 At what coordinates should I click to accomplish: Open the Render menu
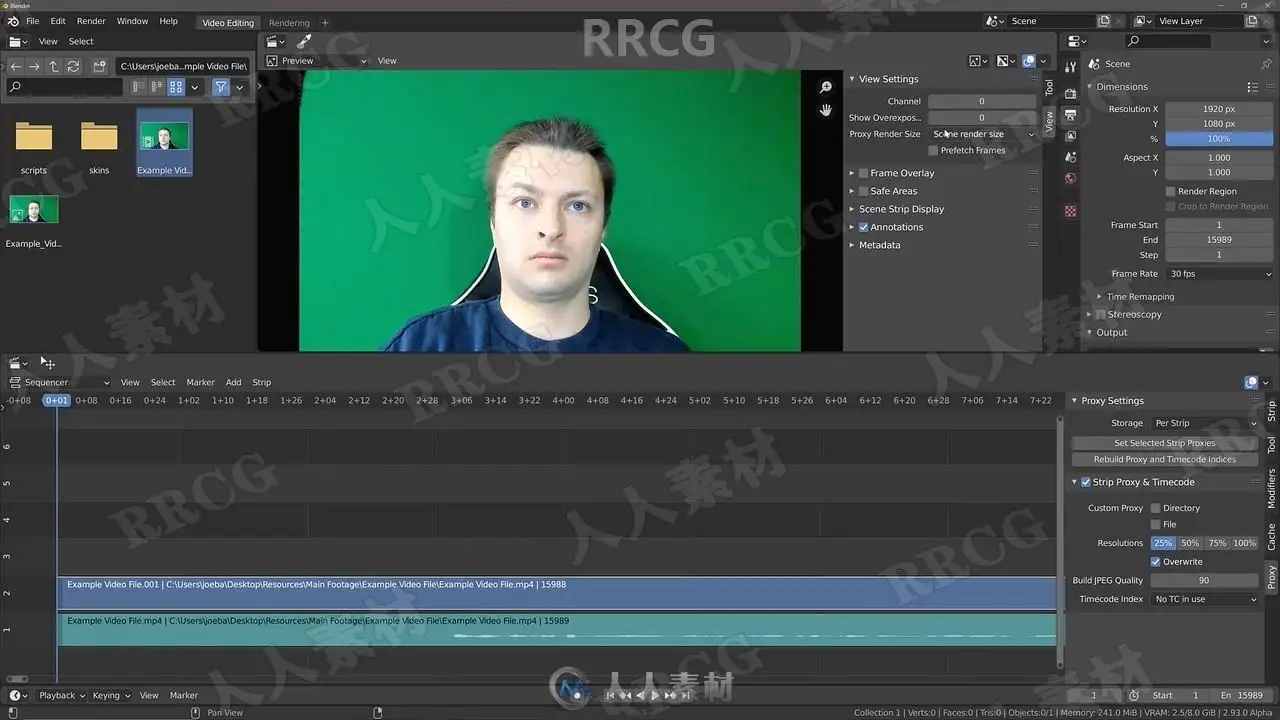pyautogui.click(x=91, y=21)
